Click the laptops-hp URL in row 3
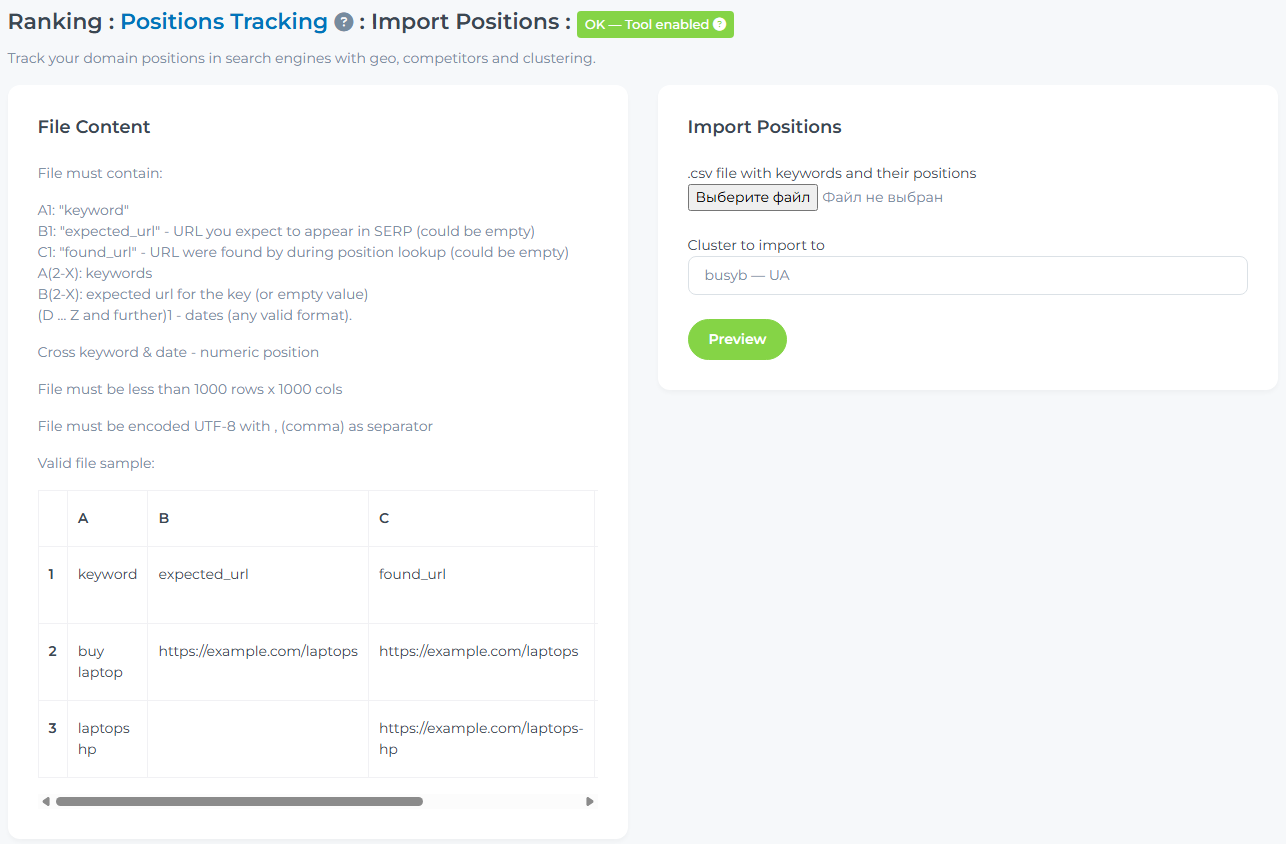1286x844 pixels. [x=480, y=738]
